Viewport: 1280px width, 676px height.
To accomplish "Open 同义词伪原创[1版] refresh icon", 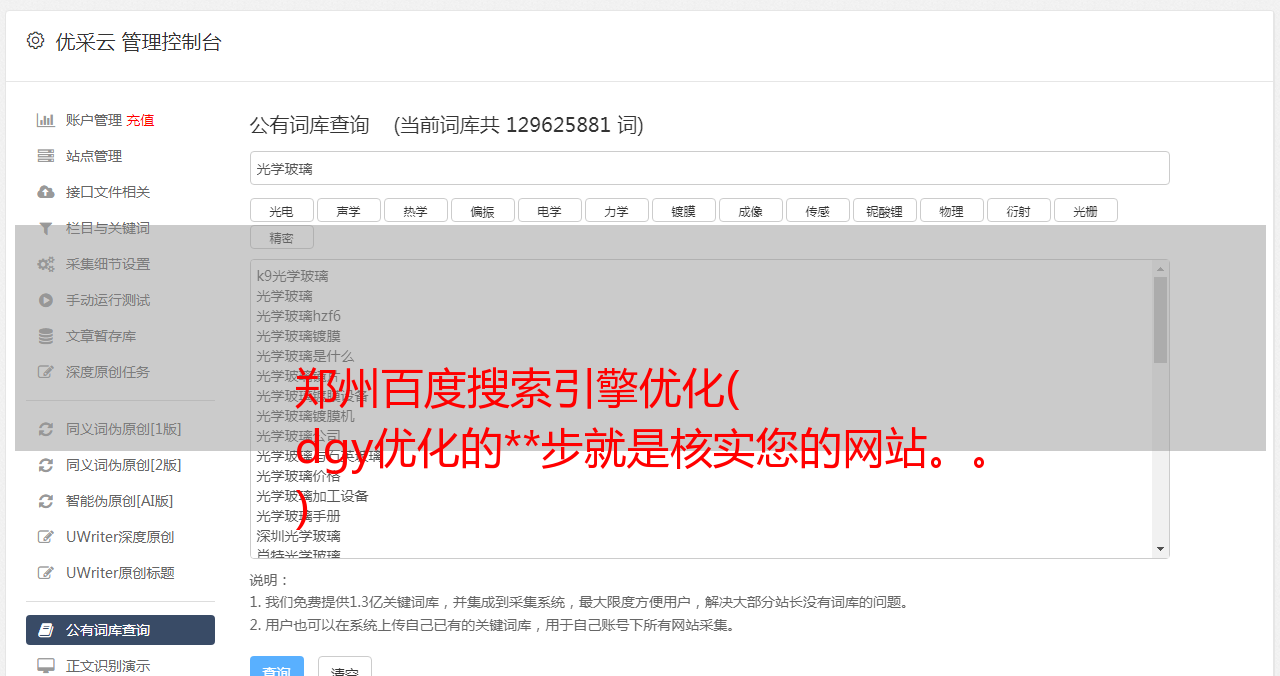I will (46, 429).
